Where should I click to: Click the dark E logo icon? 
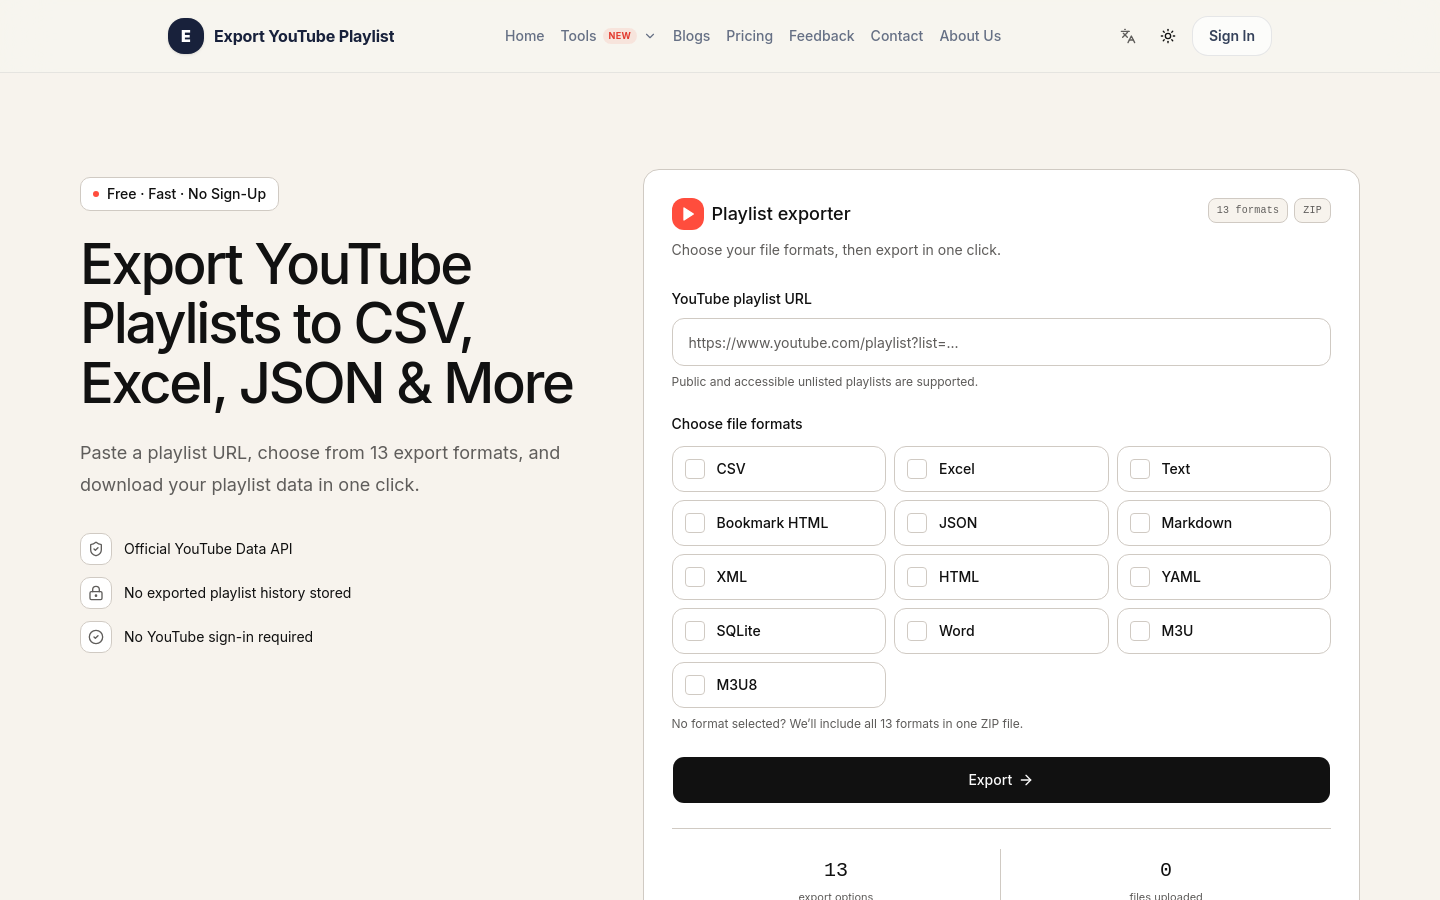(x=186, y=36)
